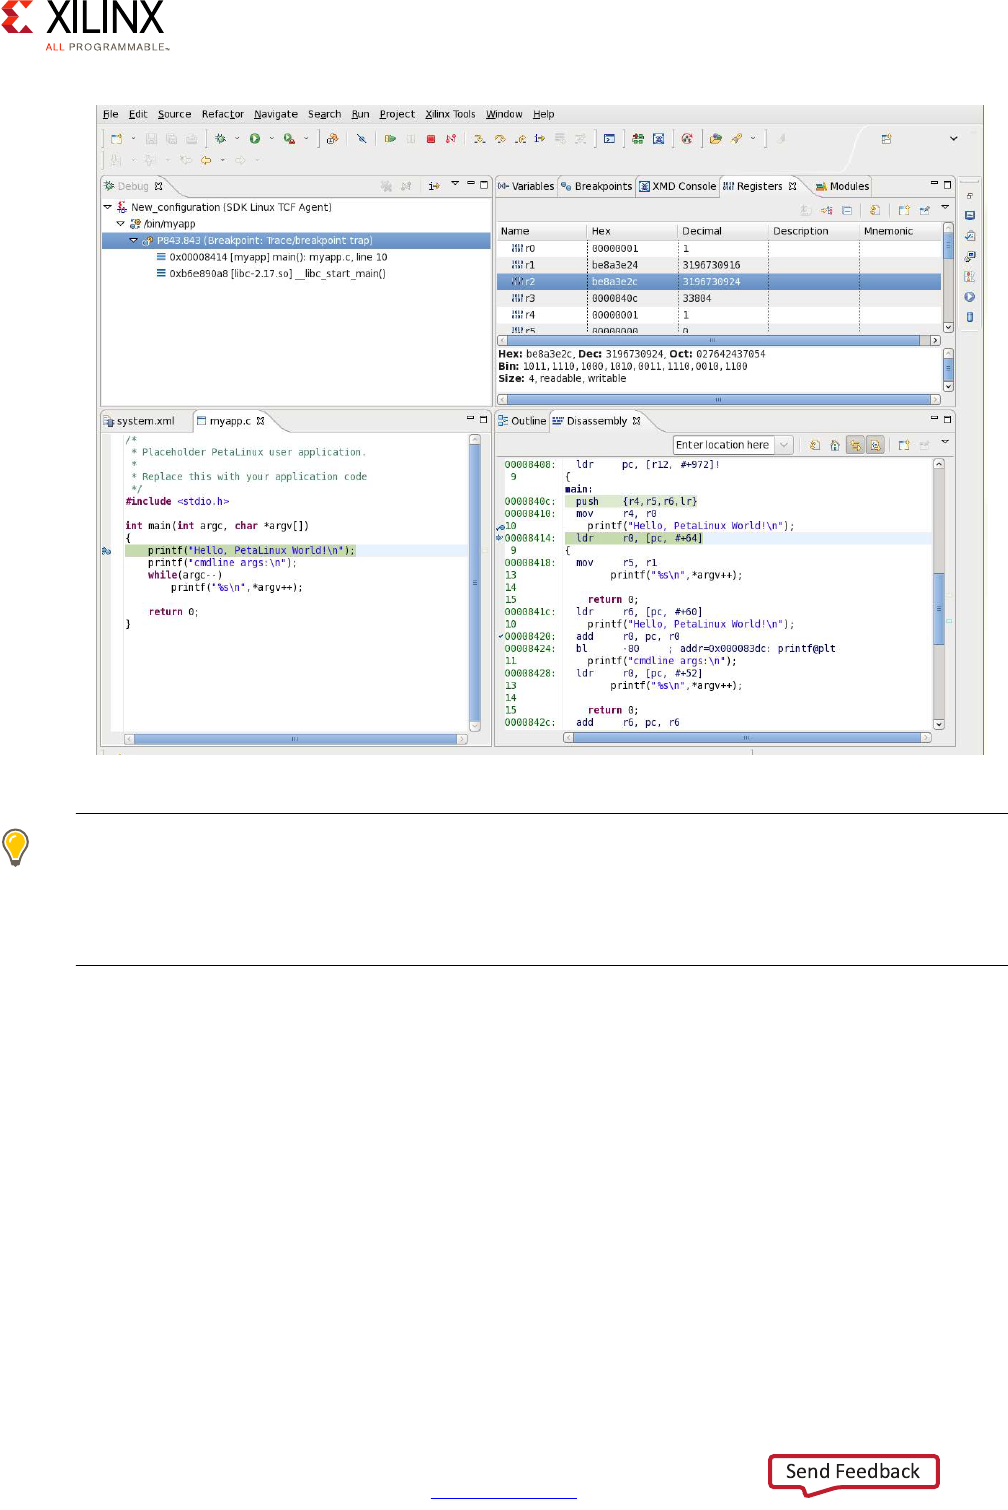Image resolution: width=1008 pixels, height=1510 pixels.
Task: Open the File menu
Action: pyautogui.click(x=110, y=114)
